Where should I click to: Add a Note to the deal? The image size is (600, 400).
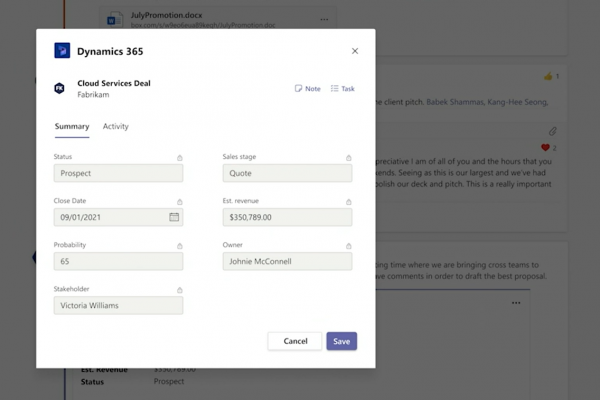coord(308,88)
